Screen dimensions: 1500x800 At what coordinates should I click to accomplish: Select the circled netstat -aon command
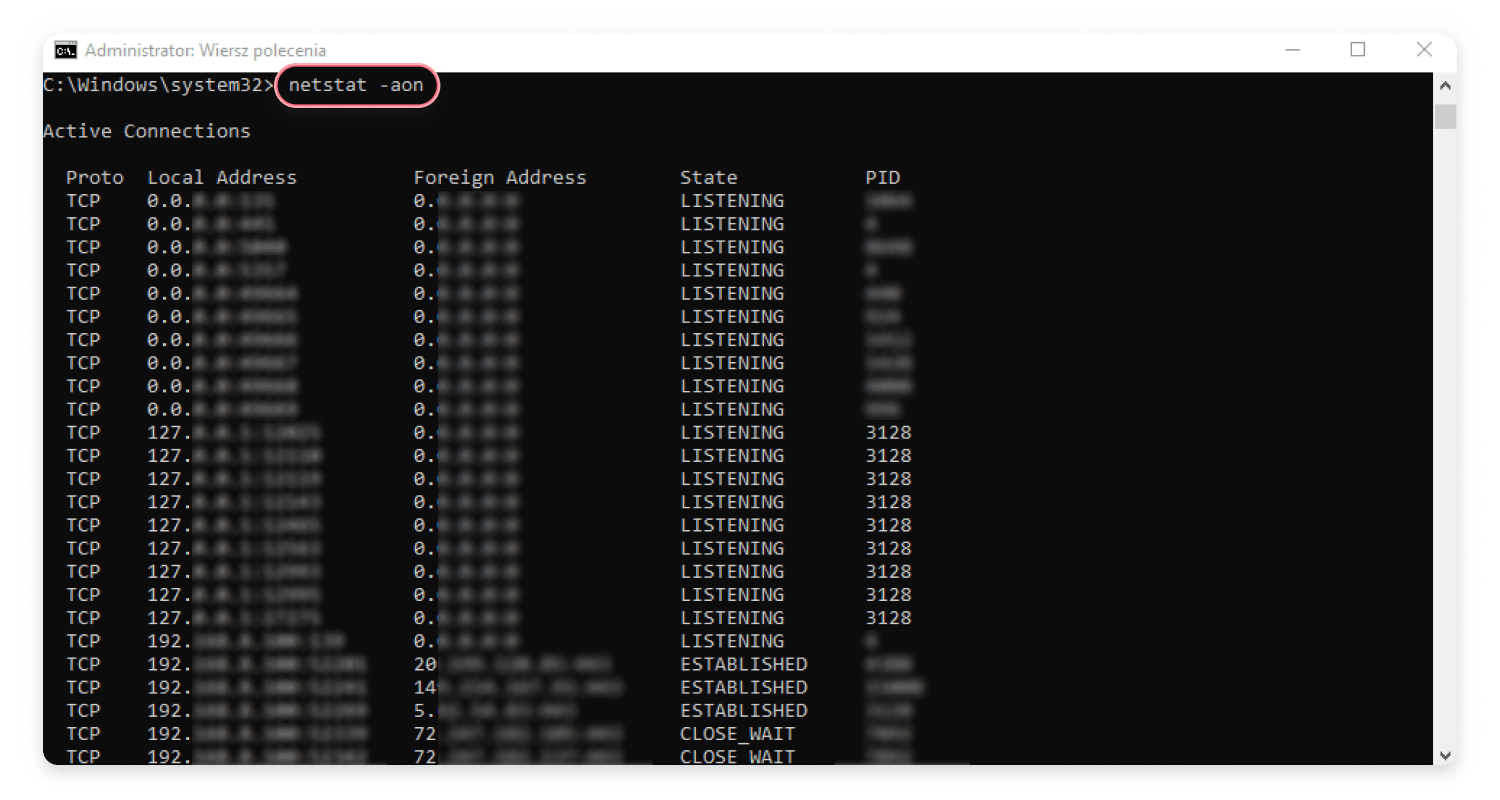coord(356,86)
